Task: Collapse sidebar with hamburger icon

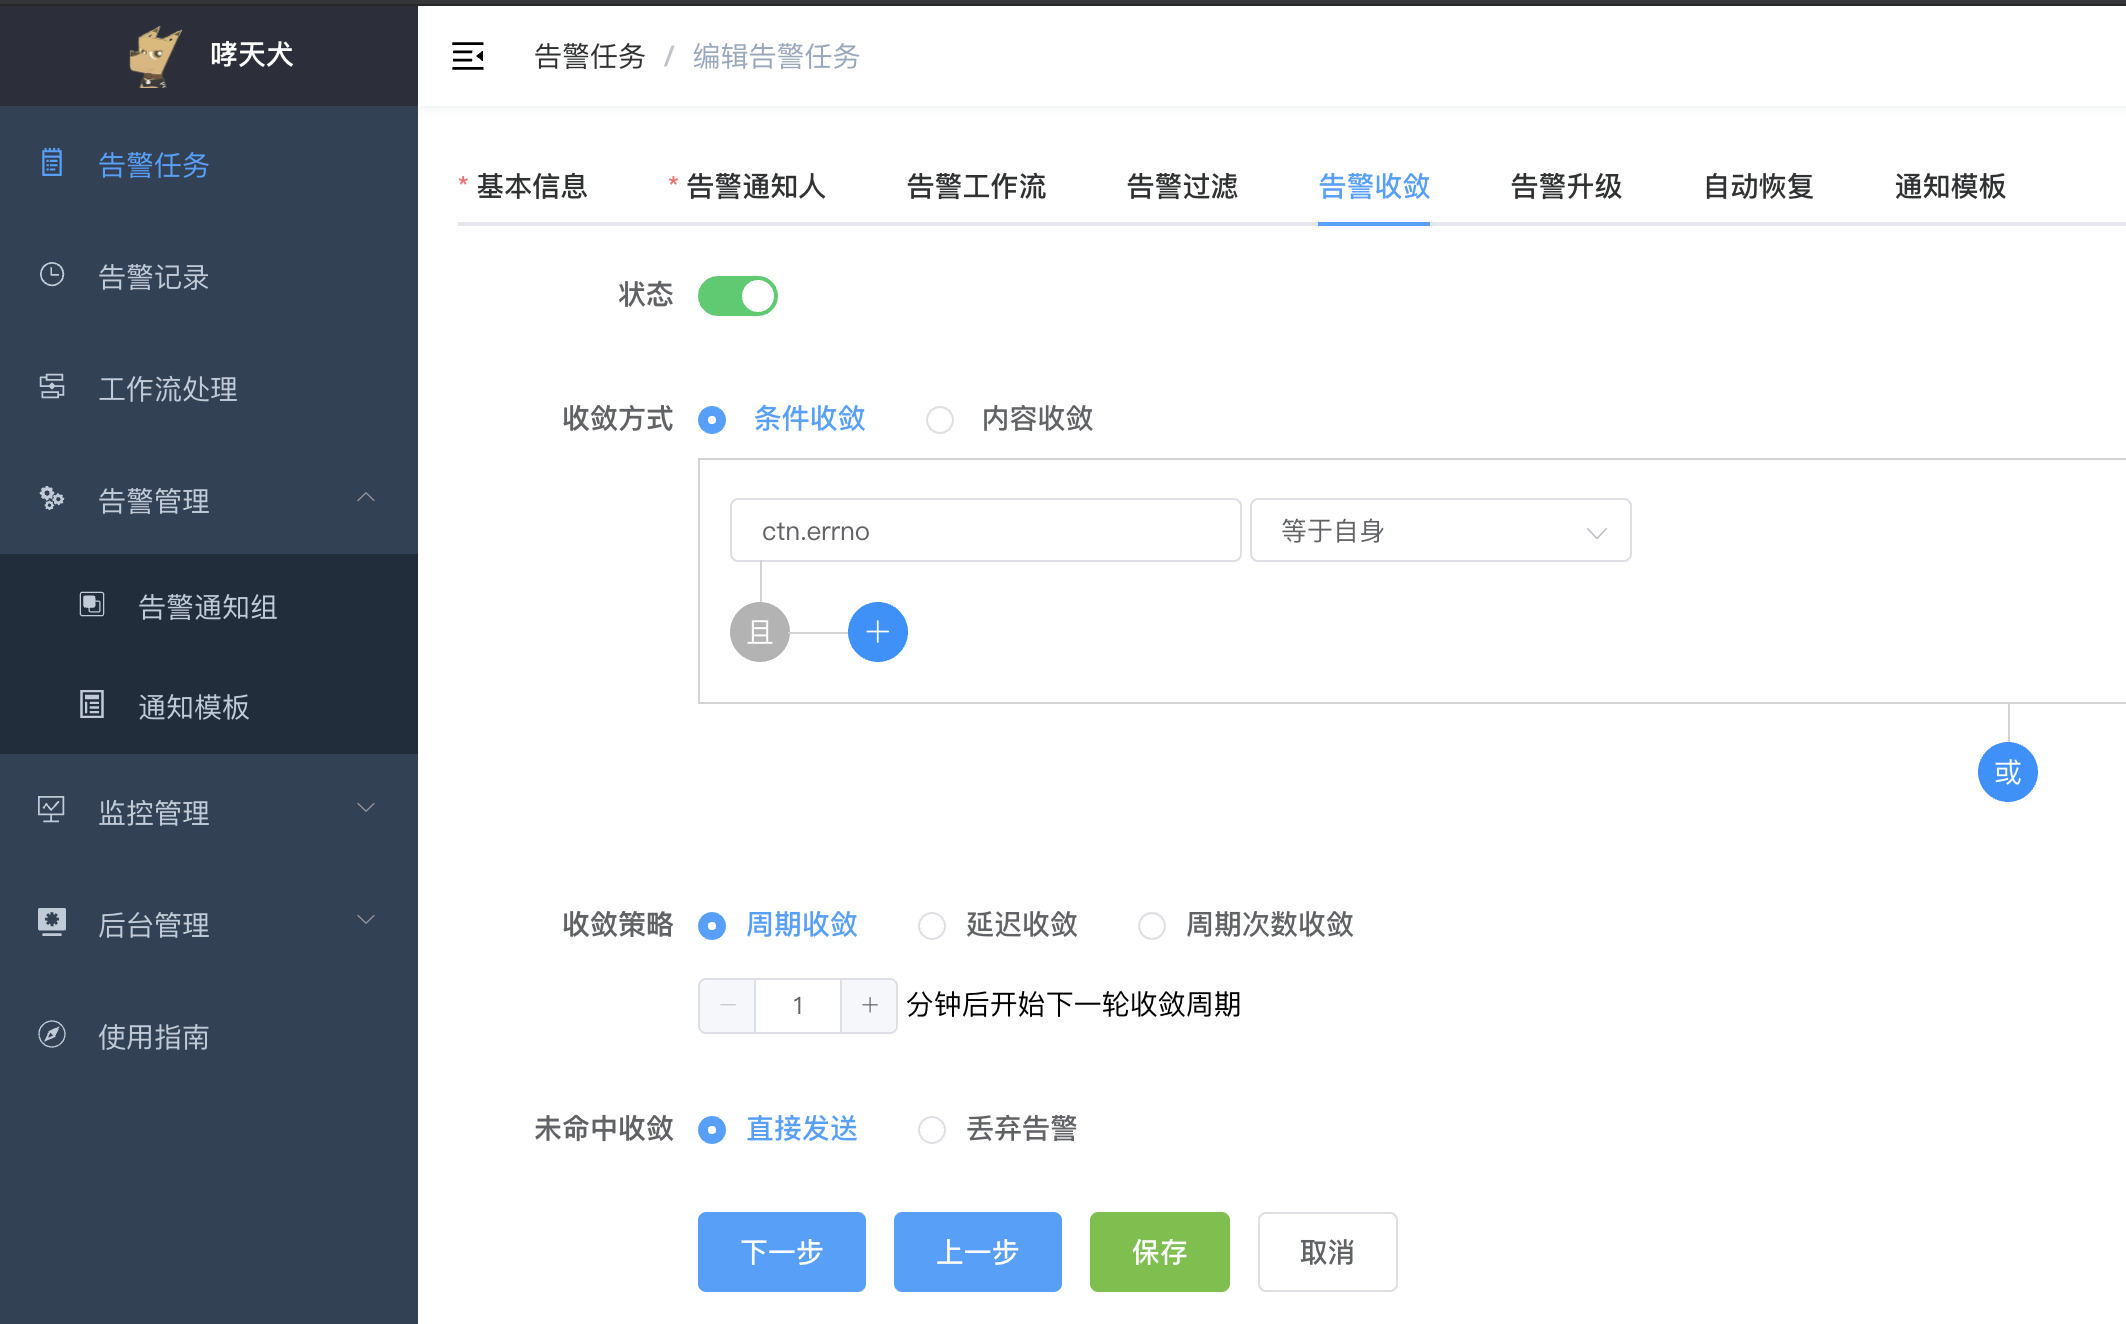Action: [x=467, y=56]
